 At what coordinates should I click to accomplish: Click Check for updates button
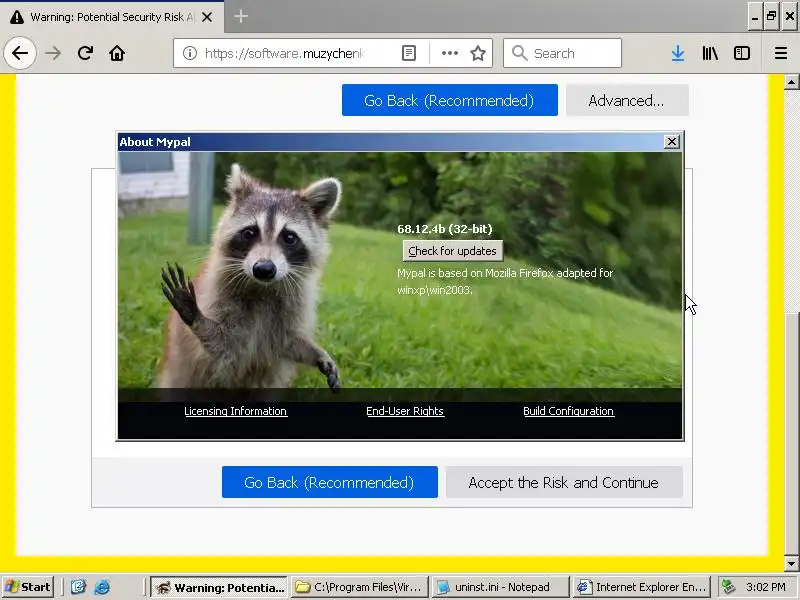453,251
